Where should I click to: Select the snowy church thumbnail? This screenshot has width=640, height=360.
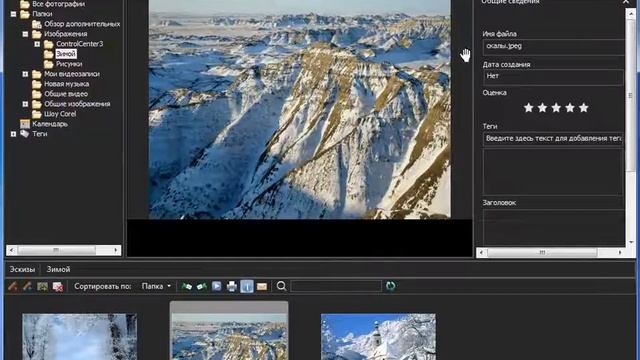pos(378,337)
